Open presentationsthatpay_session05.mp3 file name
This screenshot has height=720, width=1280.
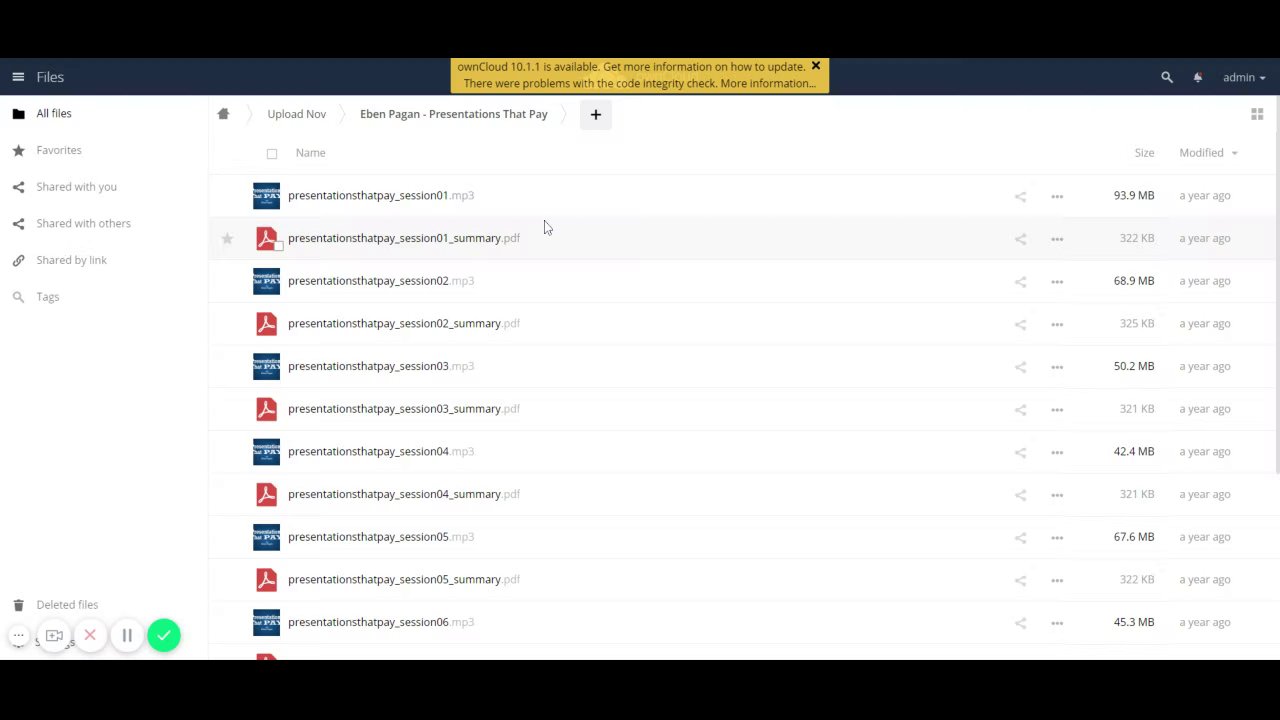381,537
